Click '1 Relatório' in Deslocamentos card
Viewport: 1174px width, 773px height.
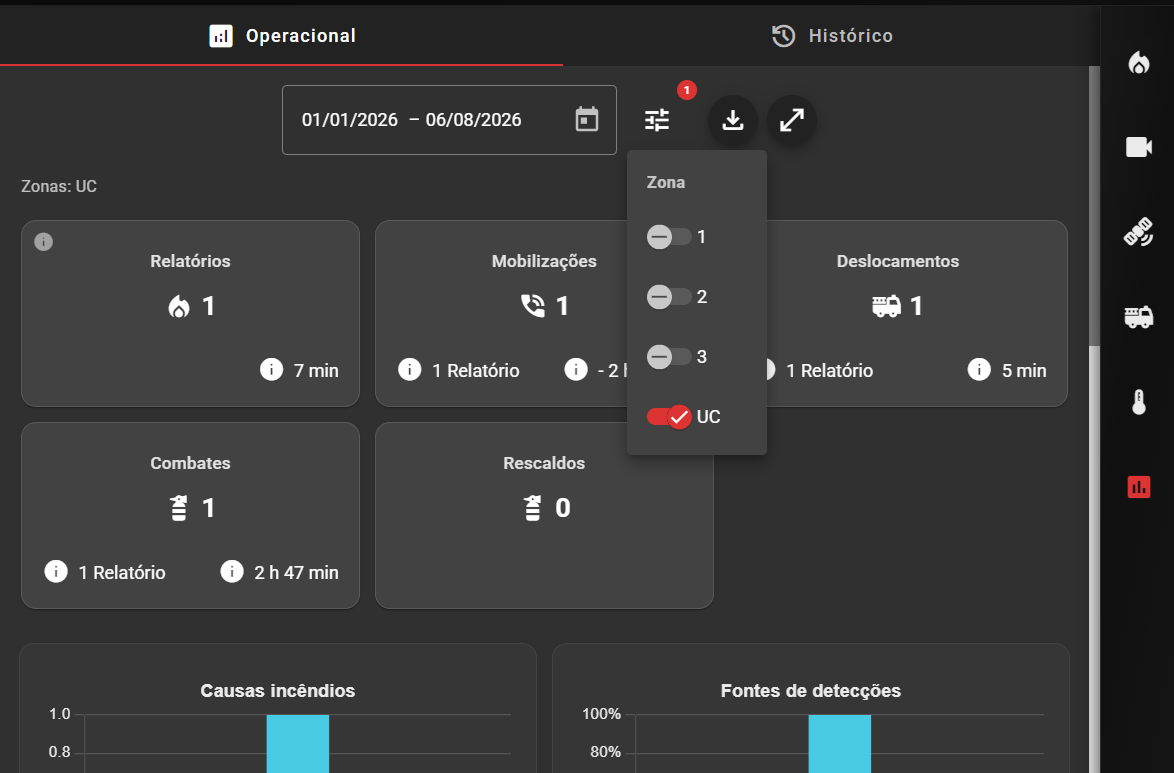830,371
